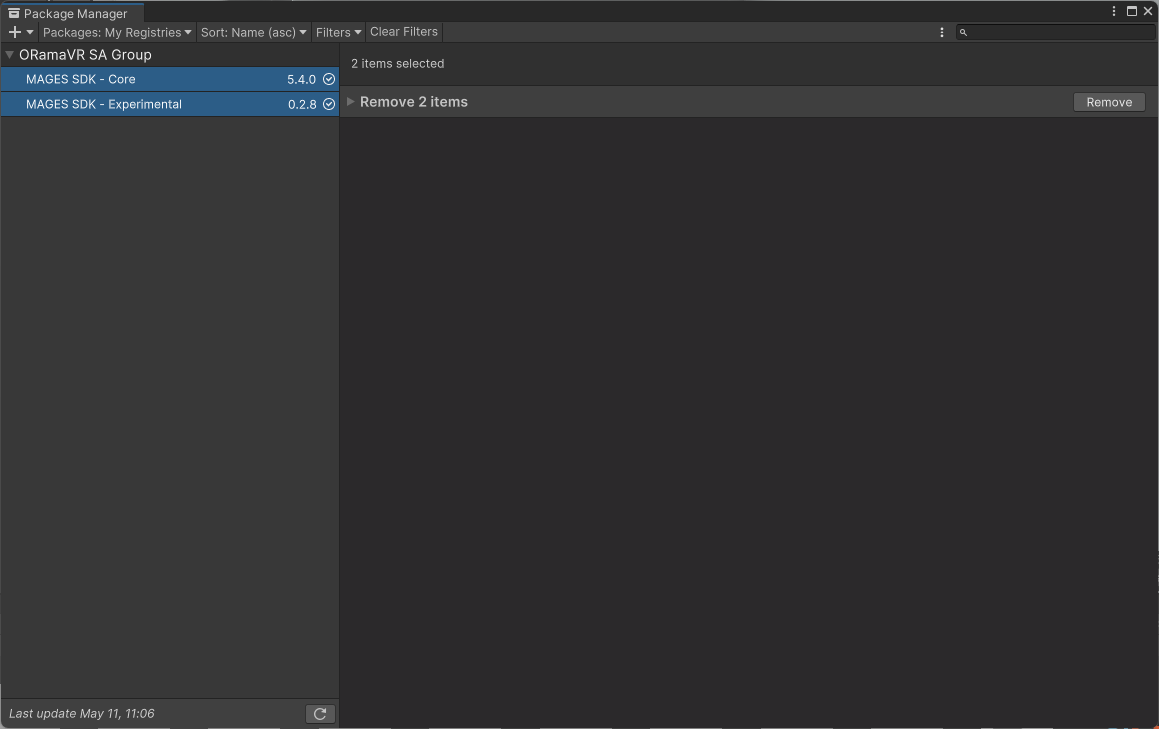Click the search magnifier icon

pyautogui.click(x=963, y=33)
